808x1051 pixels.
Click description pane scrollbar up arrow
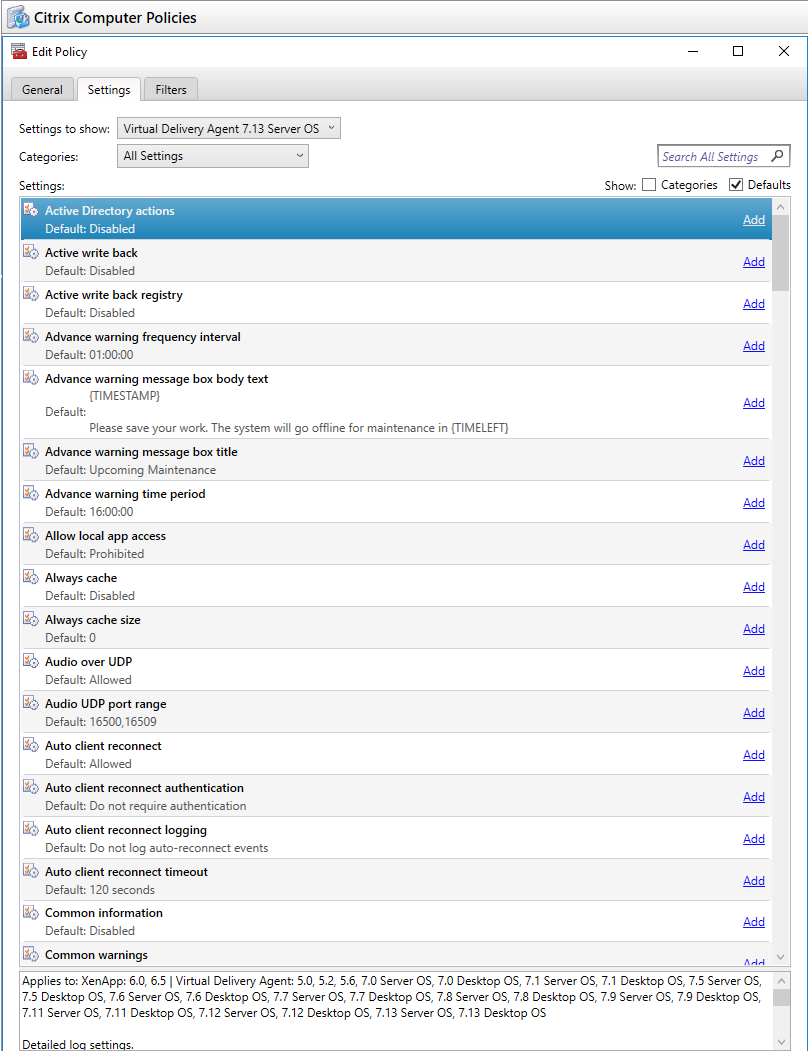(781, 981)
